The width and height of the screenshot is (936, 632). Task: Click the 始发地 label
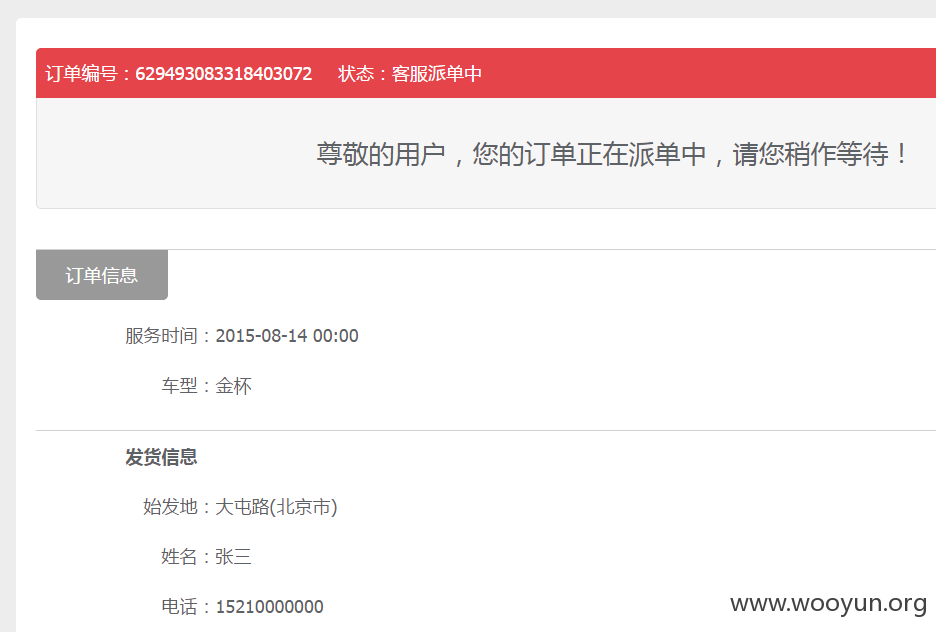170,507
